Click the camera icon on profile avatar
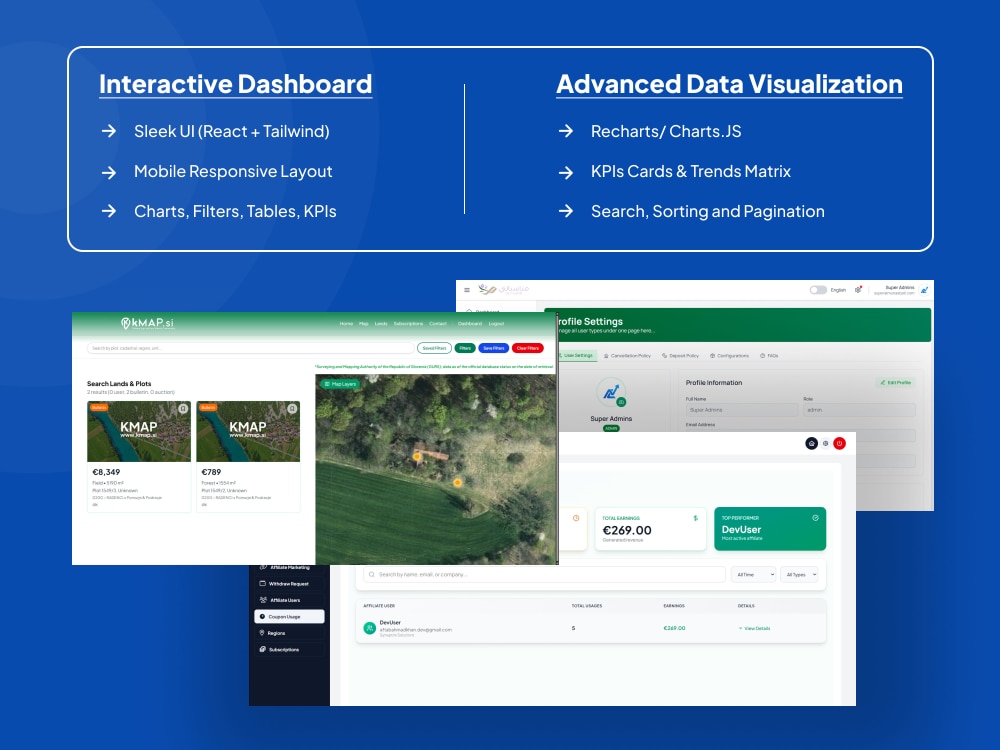Screen dimensions: 1000x750 (621, 402)
